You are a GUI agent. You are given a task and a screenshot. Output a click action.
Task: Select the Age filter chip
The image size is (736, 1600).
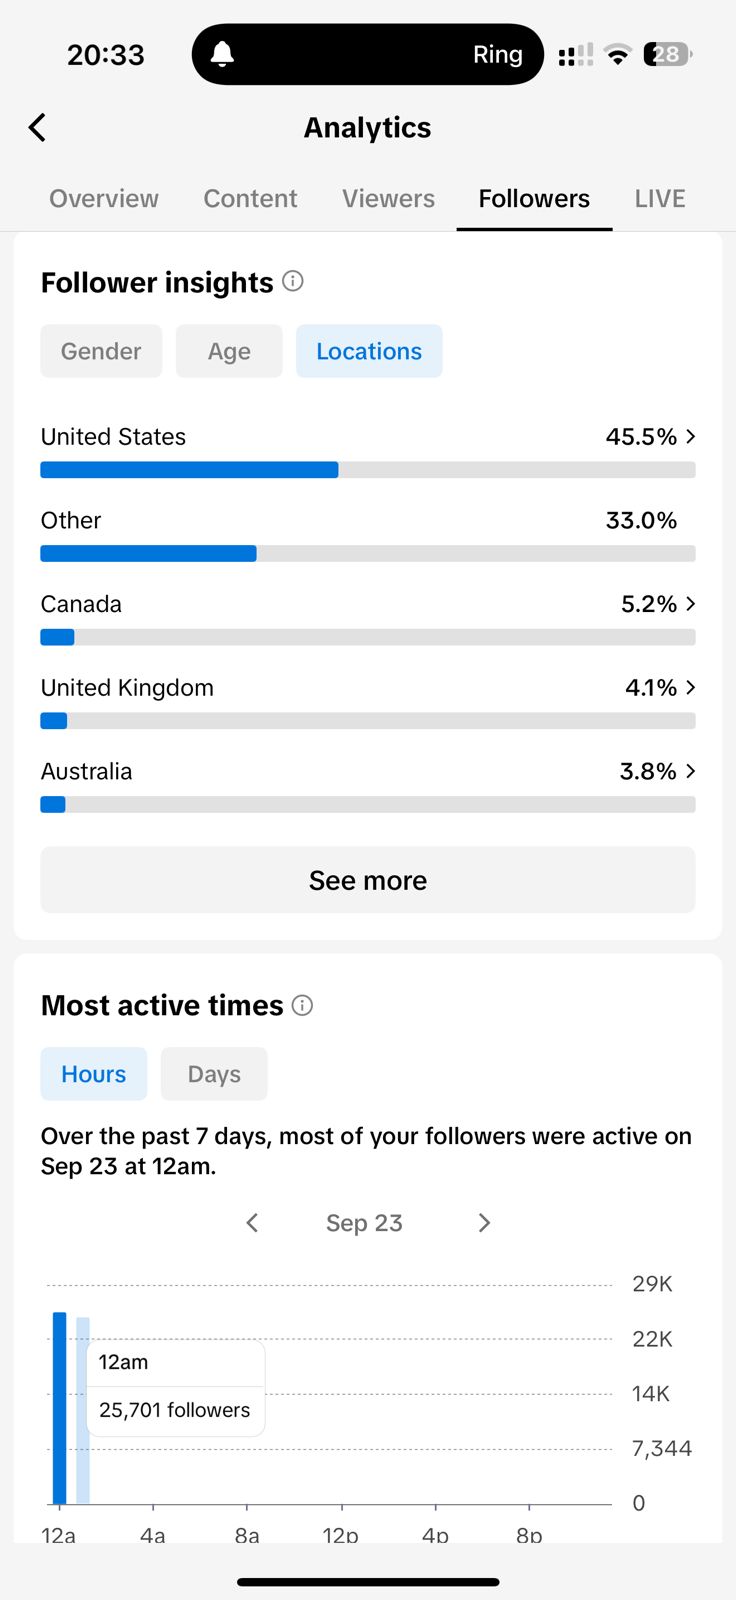(x=229, y=351)
